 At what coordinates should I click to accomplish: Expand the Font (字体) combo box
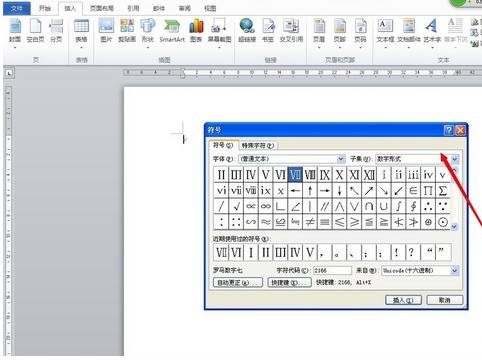[x=341, y=159]
